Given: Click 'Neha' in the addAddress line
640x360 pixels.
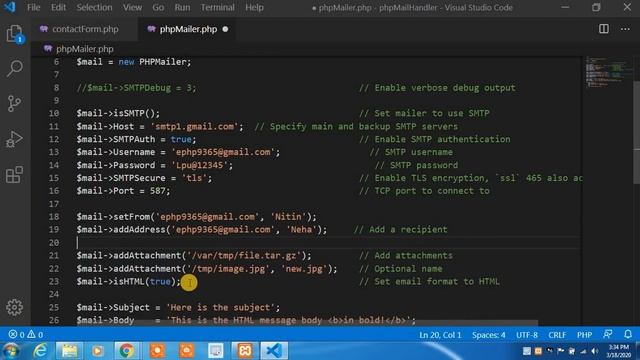Looking at the screenshot, I should [x=301, y=229].
